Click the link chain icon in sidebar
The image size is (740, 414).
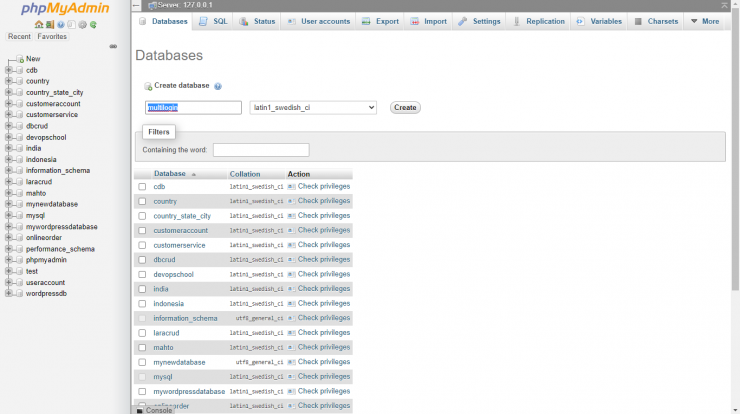(x=113, y=46)
